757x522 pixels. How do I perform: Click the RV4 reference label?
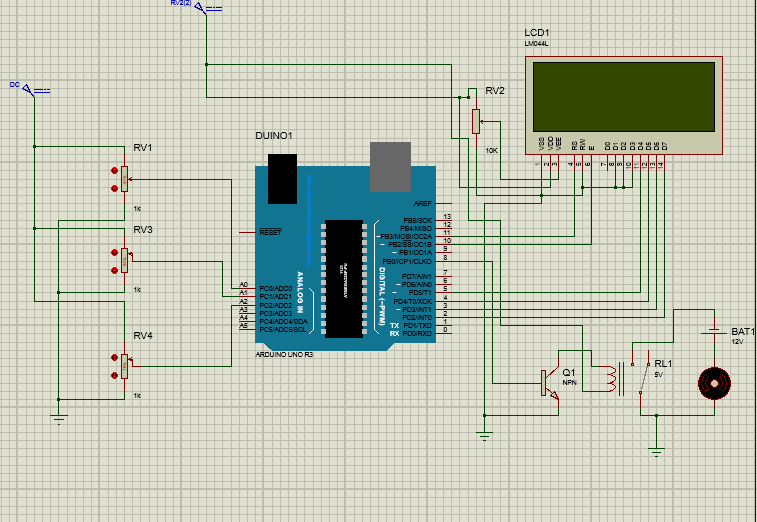point(143,336)
